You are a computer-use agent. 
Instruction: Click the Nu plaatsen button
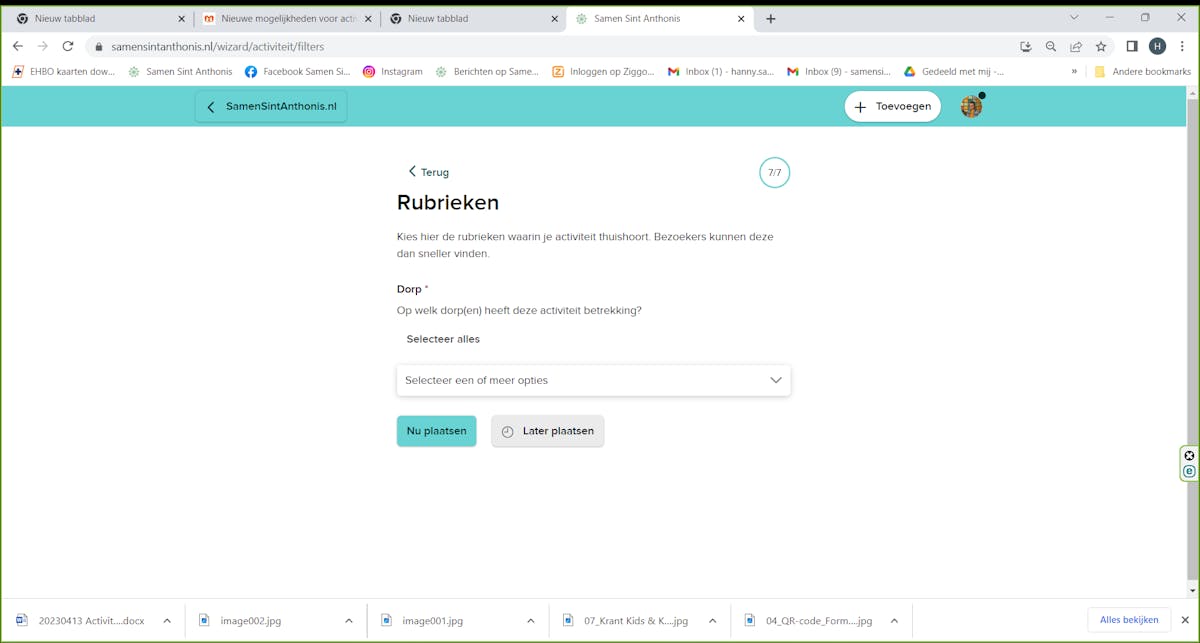436,431
